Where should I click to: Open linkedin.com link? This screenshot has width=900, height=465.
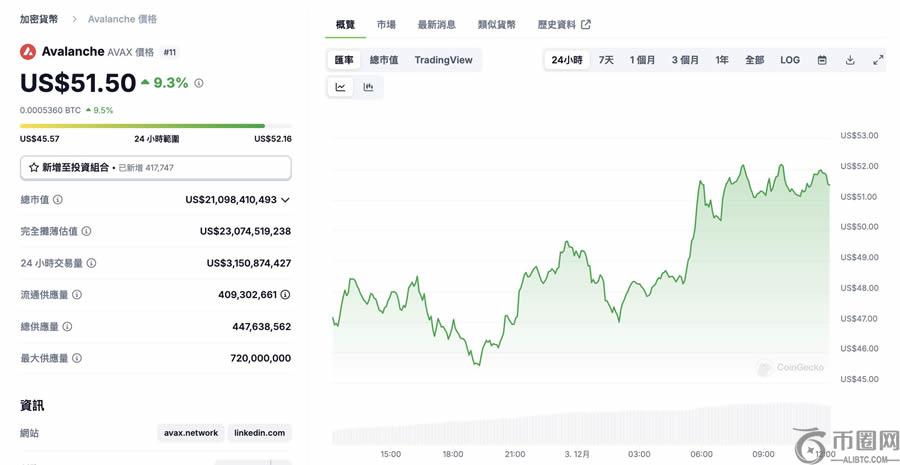(259, 433)
